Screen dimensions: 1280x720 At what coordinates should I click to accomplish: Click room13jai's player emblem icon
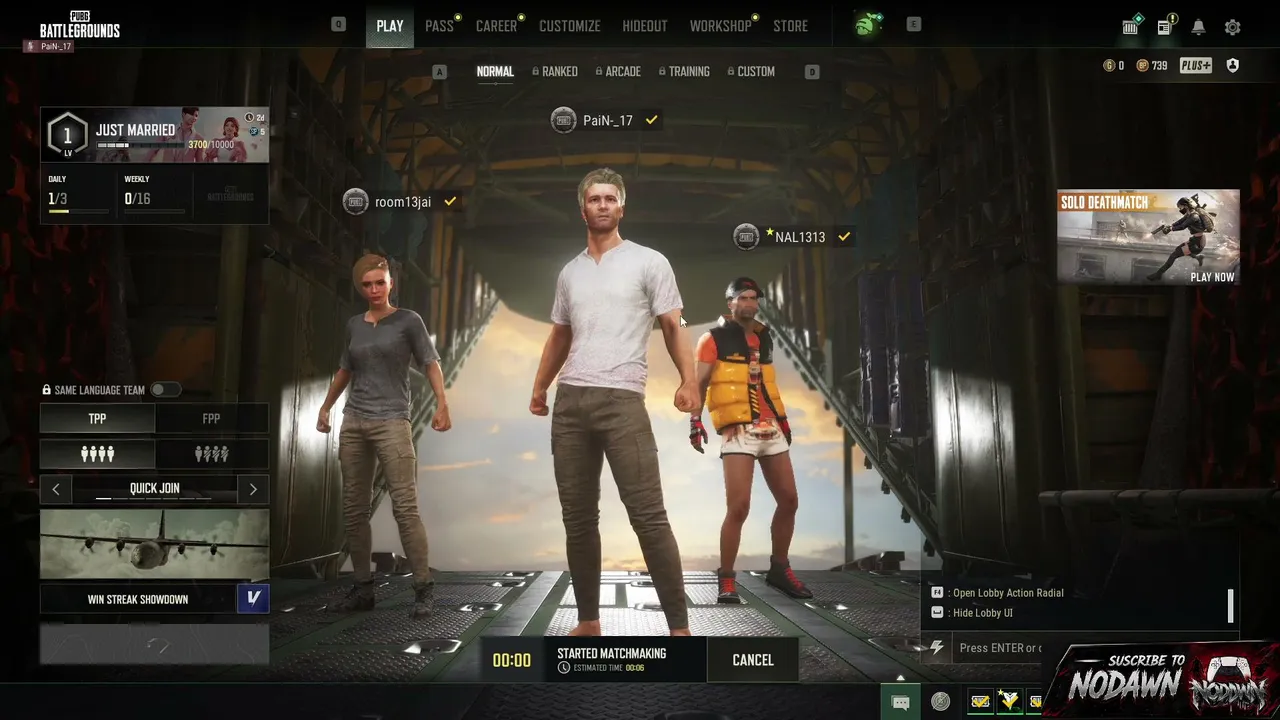[355, 202]
